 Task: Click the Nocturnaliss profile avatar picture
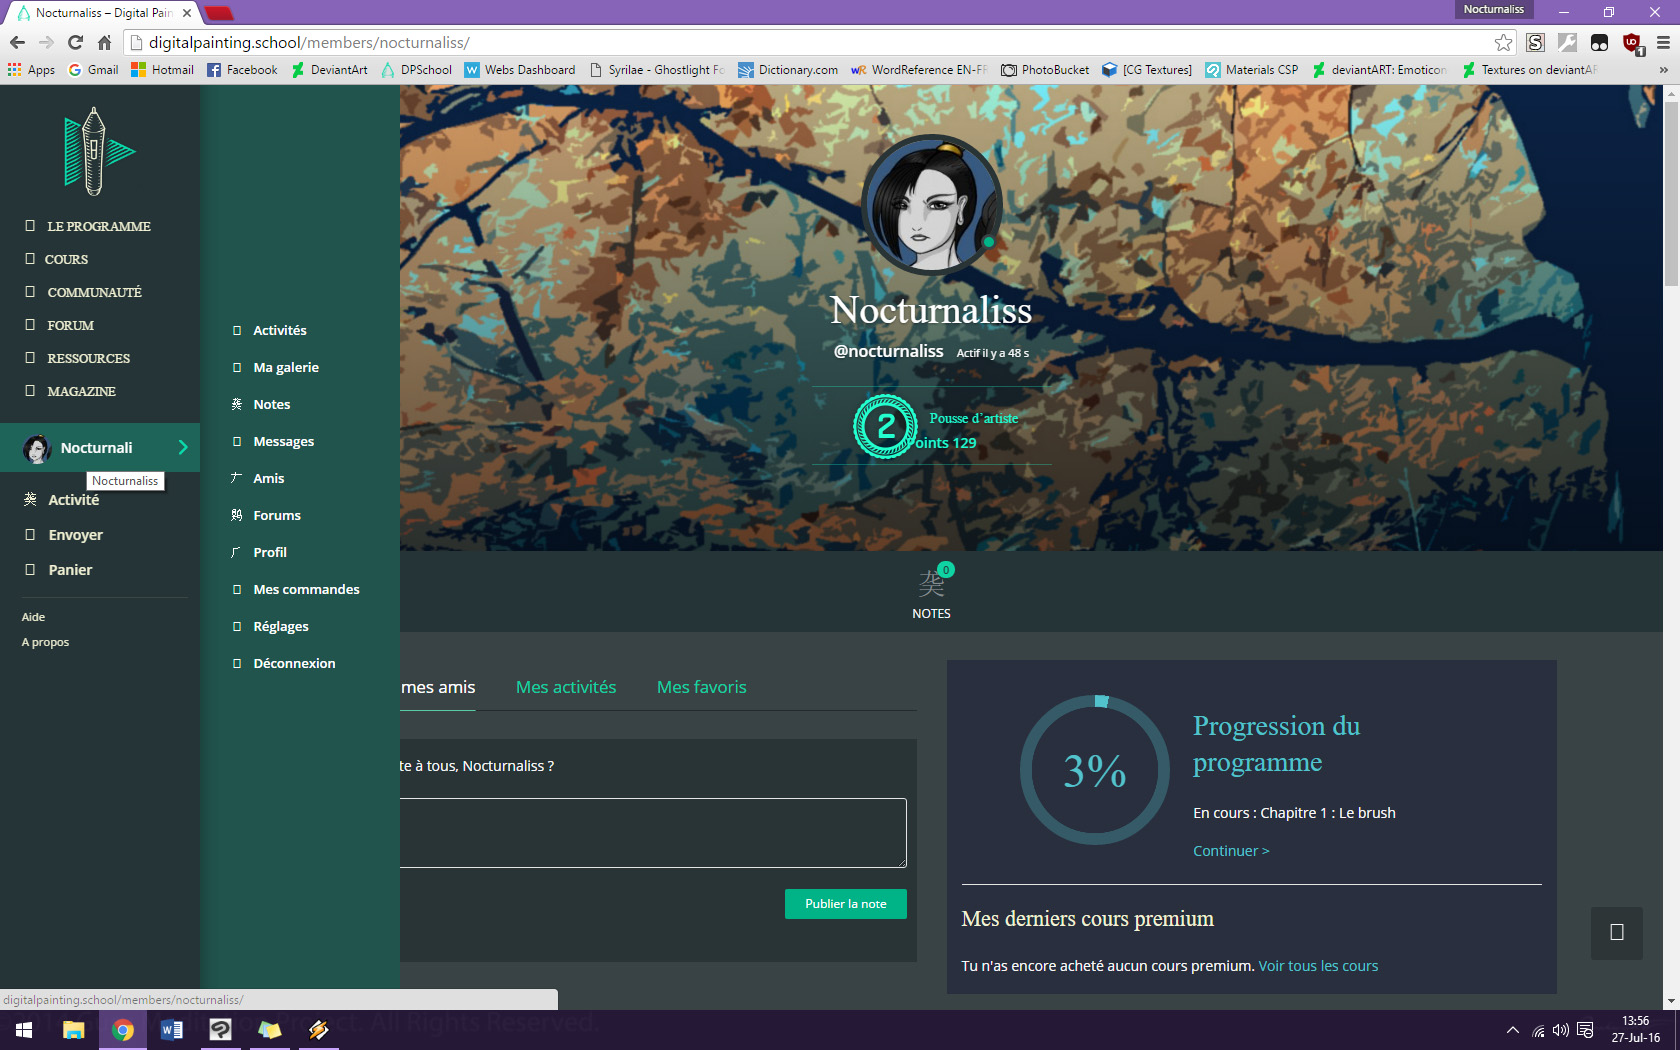[x=931, y=205]
